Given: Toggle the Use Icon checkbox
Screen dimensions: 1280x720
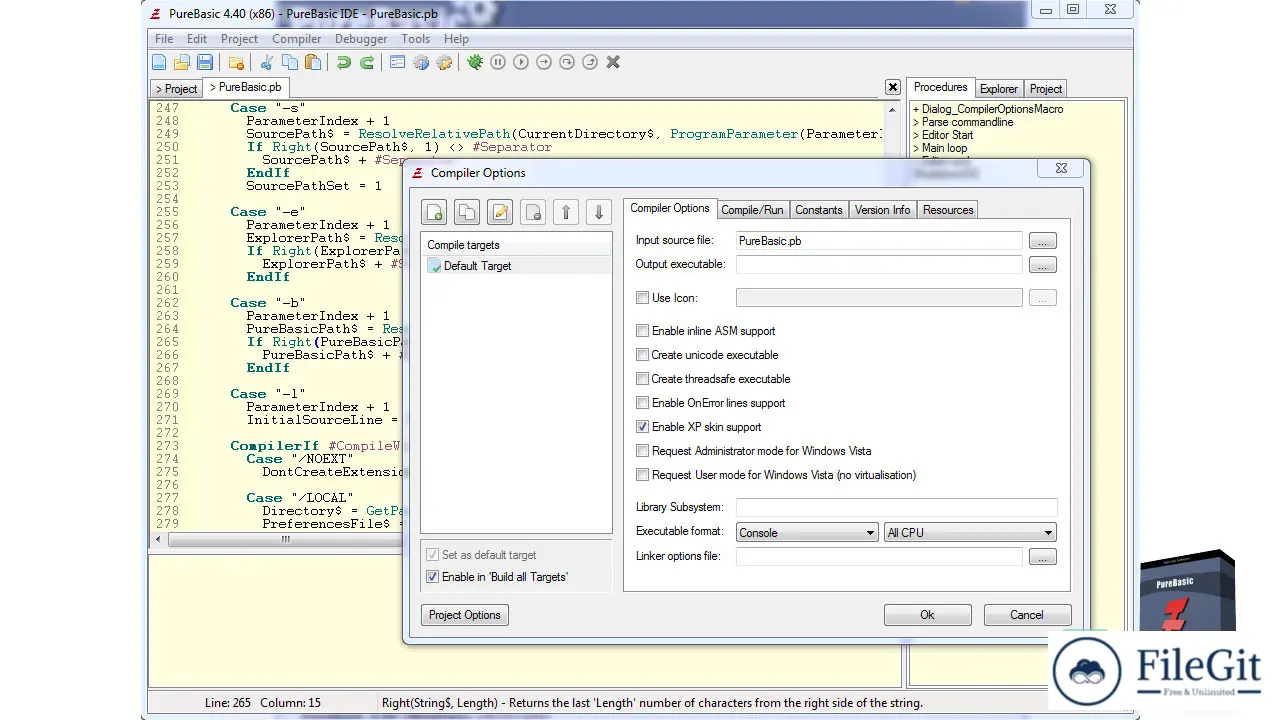Looking at the screenshot, I should coord(643,298).
